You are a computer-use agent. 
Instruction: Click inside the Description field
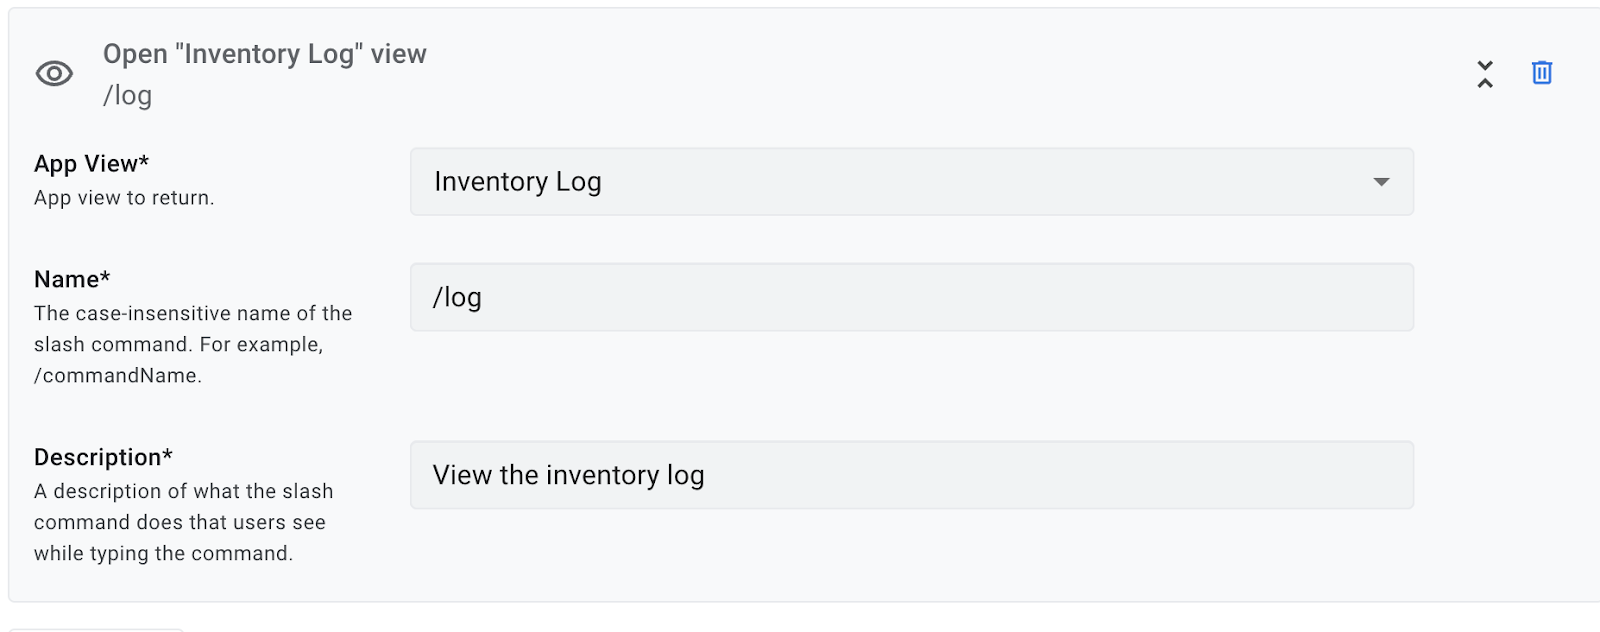coord(910,475)
